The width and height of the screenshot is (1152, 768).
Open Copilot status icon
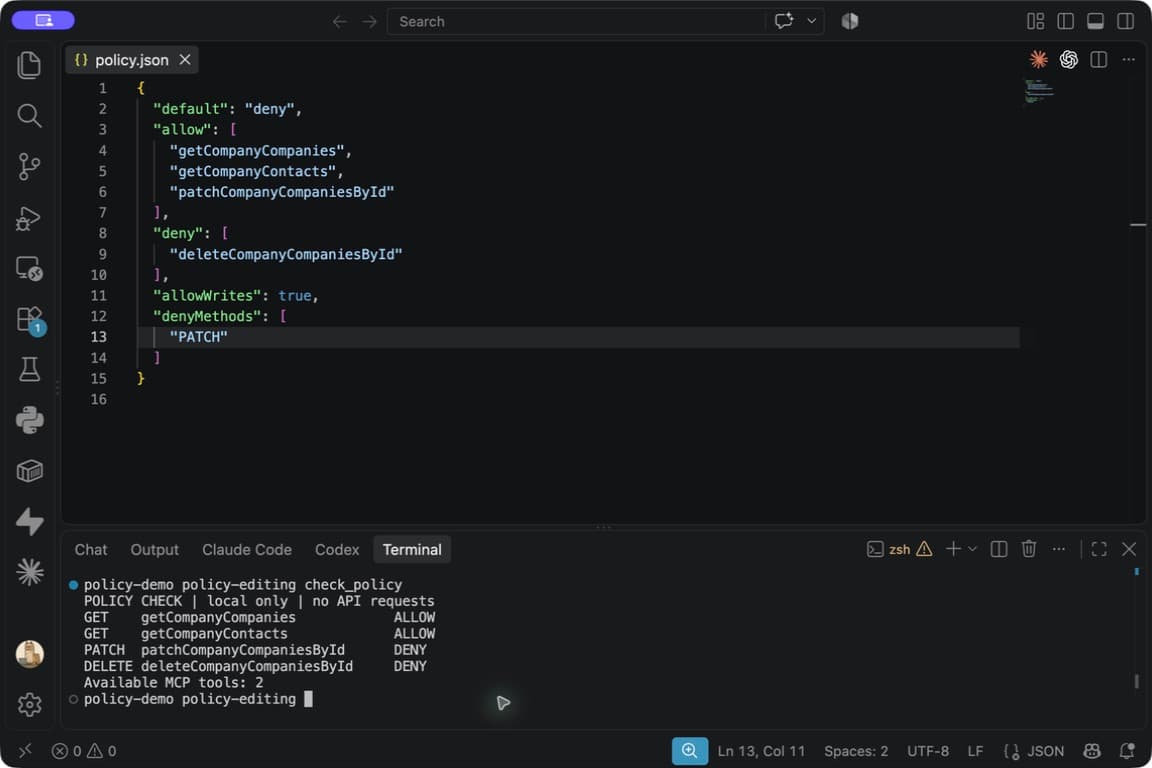[1092, 750]
